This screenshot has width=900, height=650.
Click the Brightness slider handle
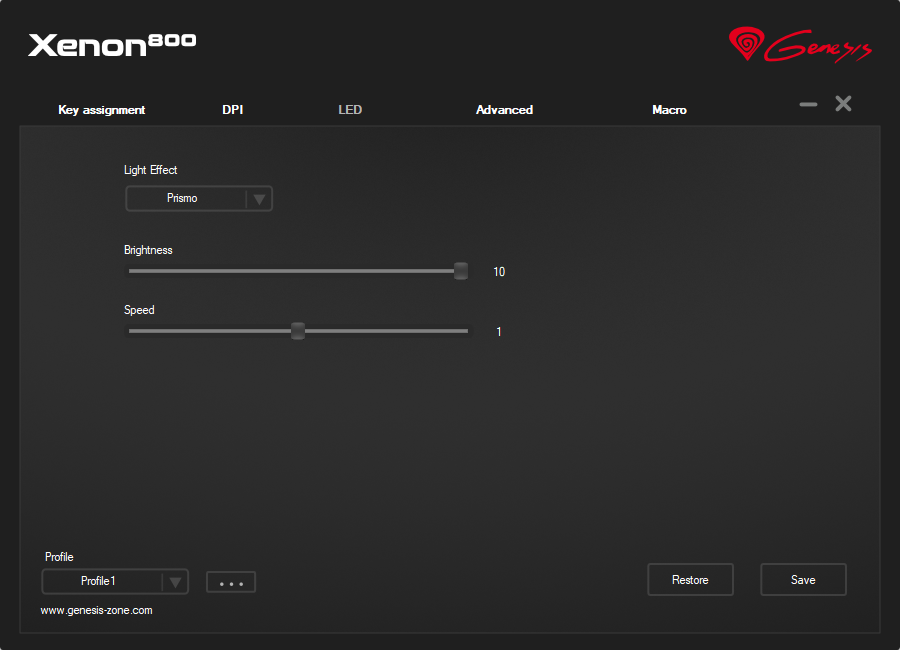click(461, 271)
